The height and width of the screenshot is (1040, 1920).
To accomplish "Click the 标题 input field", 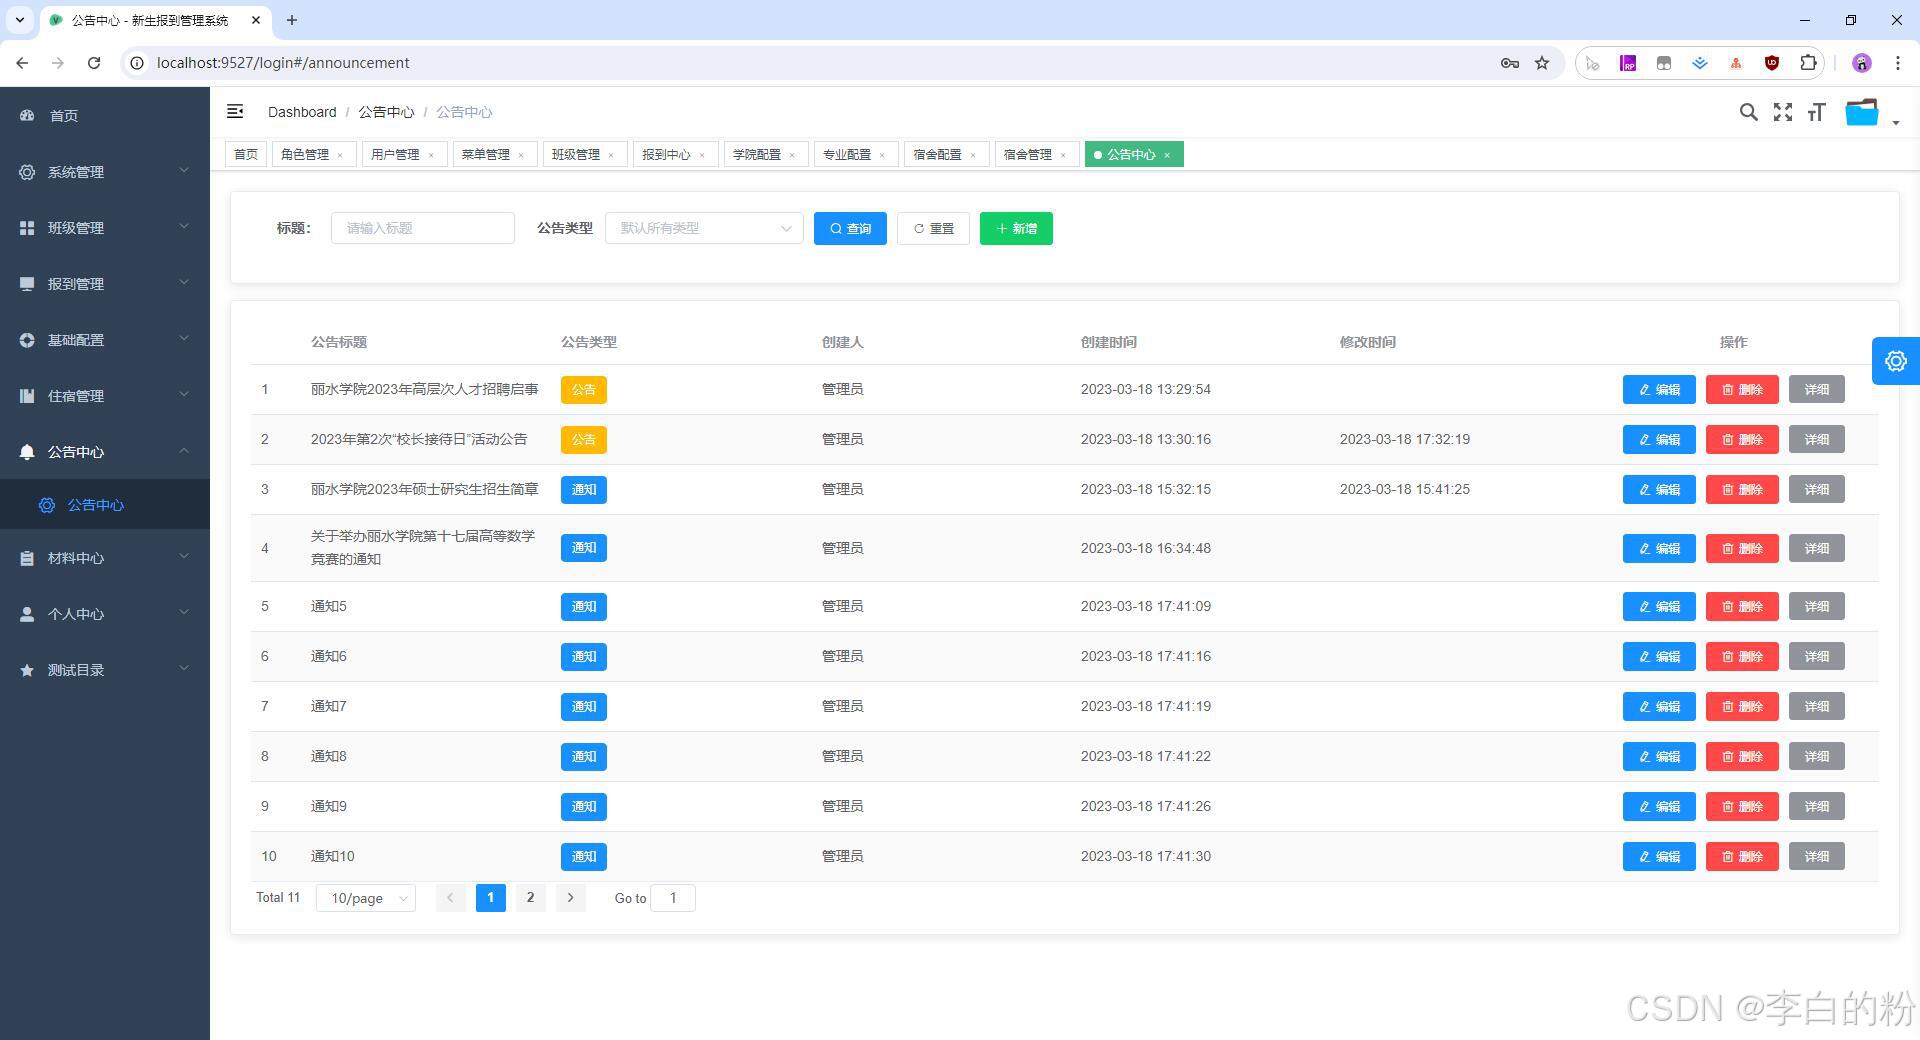I will click(x=422, y=228).
